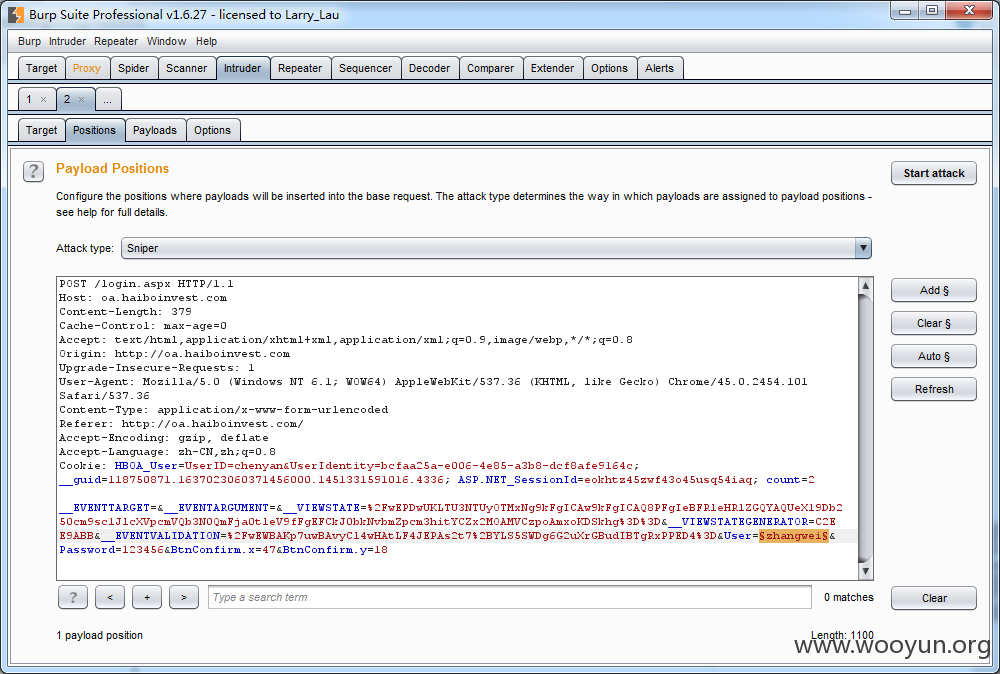Click the Password=123456 parameter
1000x674 pixels.
point(112,550)
